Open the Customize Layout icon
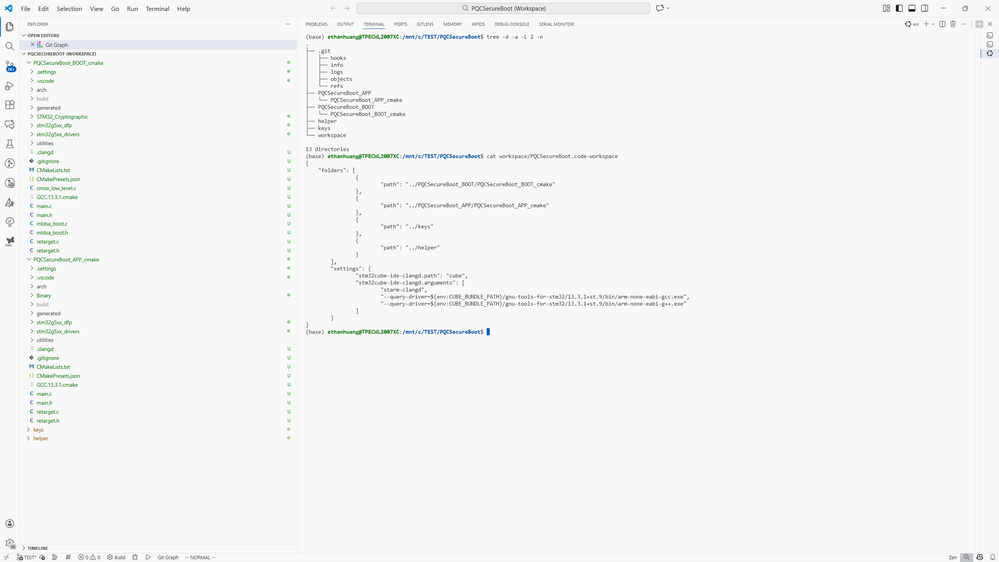Screen dimensions: 999x562 (886, 8)
